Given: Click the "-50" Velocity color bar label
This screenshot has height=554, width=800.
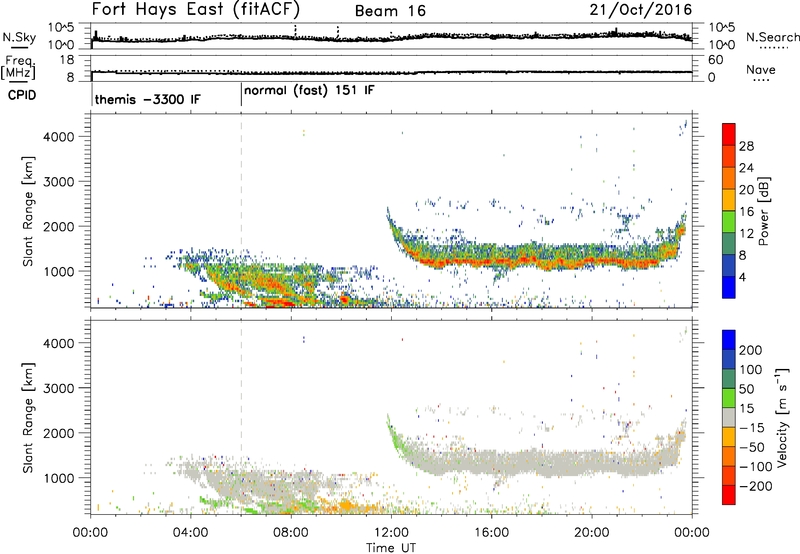Looking at the screenshot, I should pyautogui.click(x=752, y=447).
